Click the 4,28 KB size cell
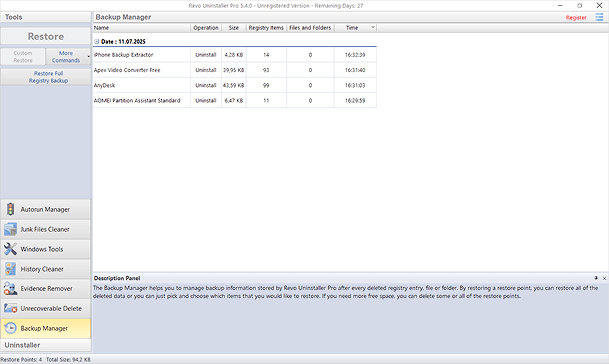609x364 pixels. pyautogui.click(x=234, y=55)
